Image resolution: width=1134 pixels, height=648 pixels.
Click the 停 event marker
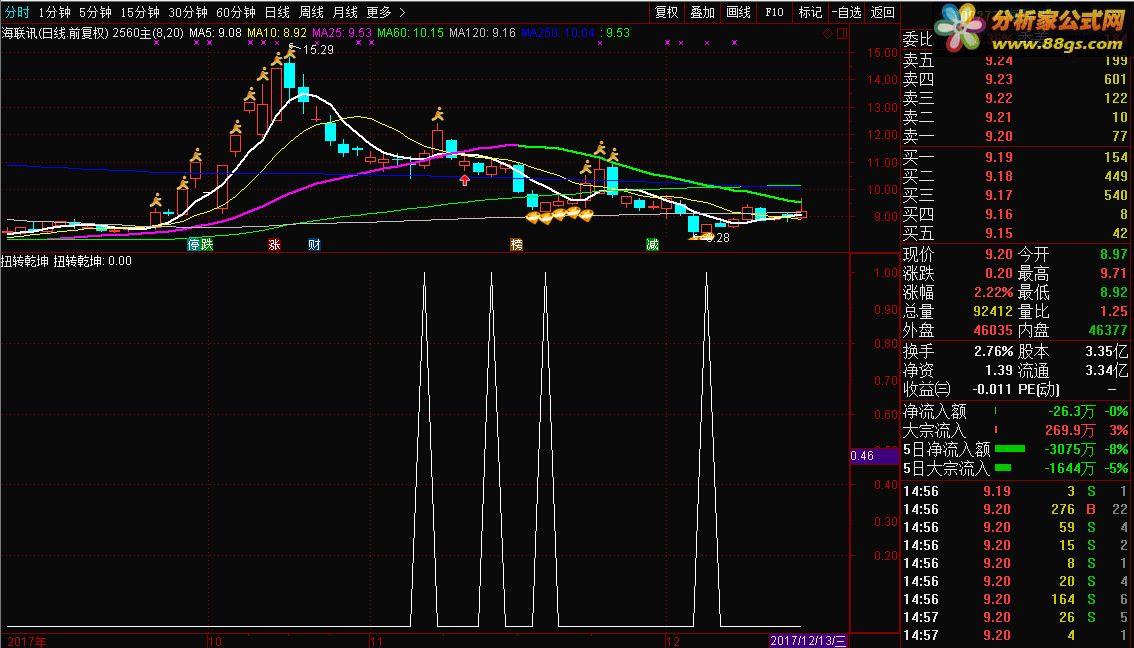[194, 244]
